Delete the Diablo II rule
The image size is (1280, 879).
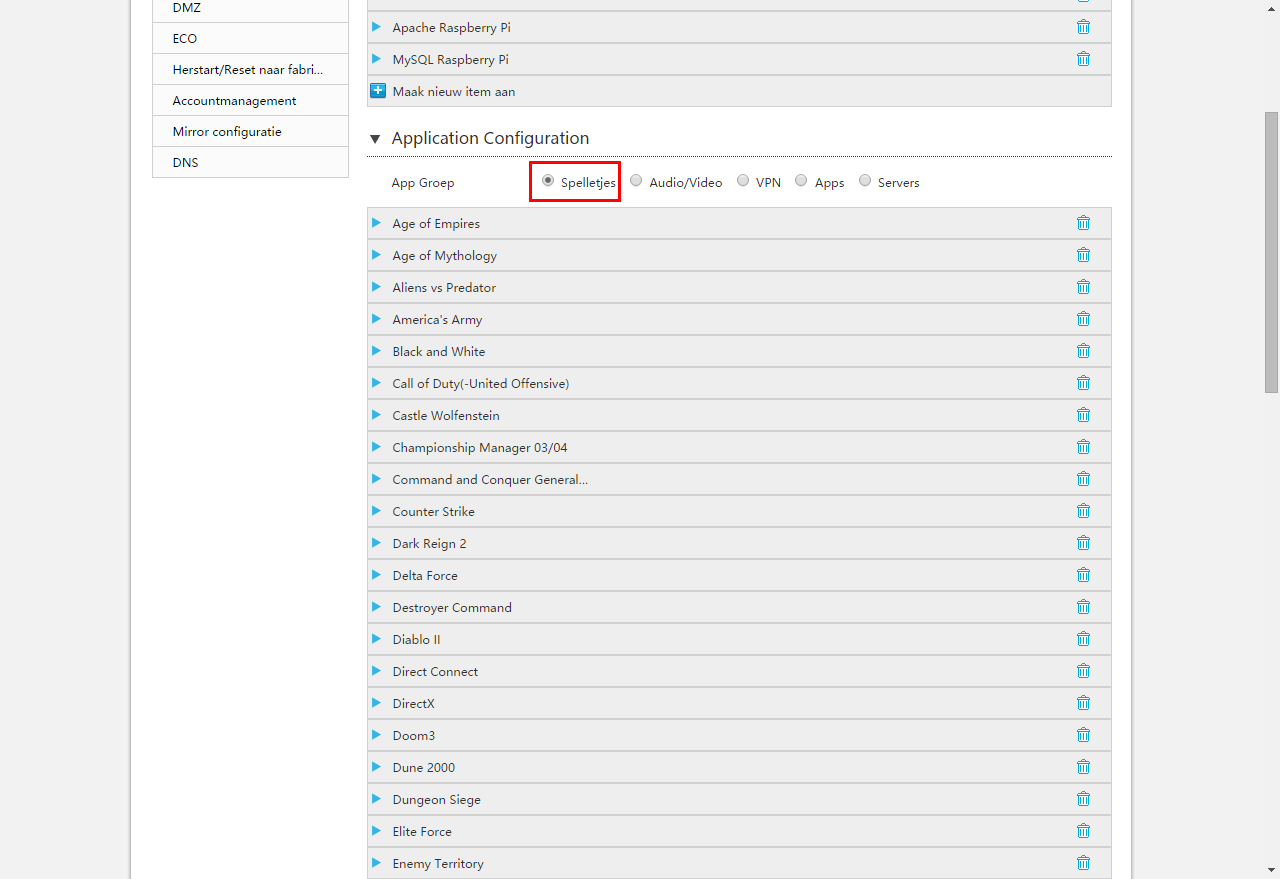[x=1083, y=639]
